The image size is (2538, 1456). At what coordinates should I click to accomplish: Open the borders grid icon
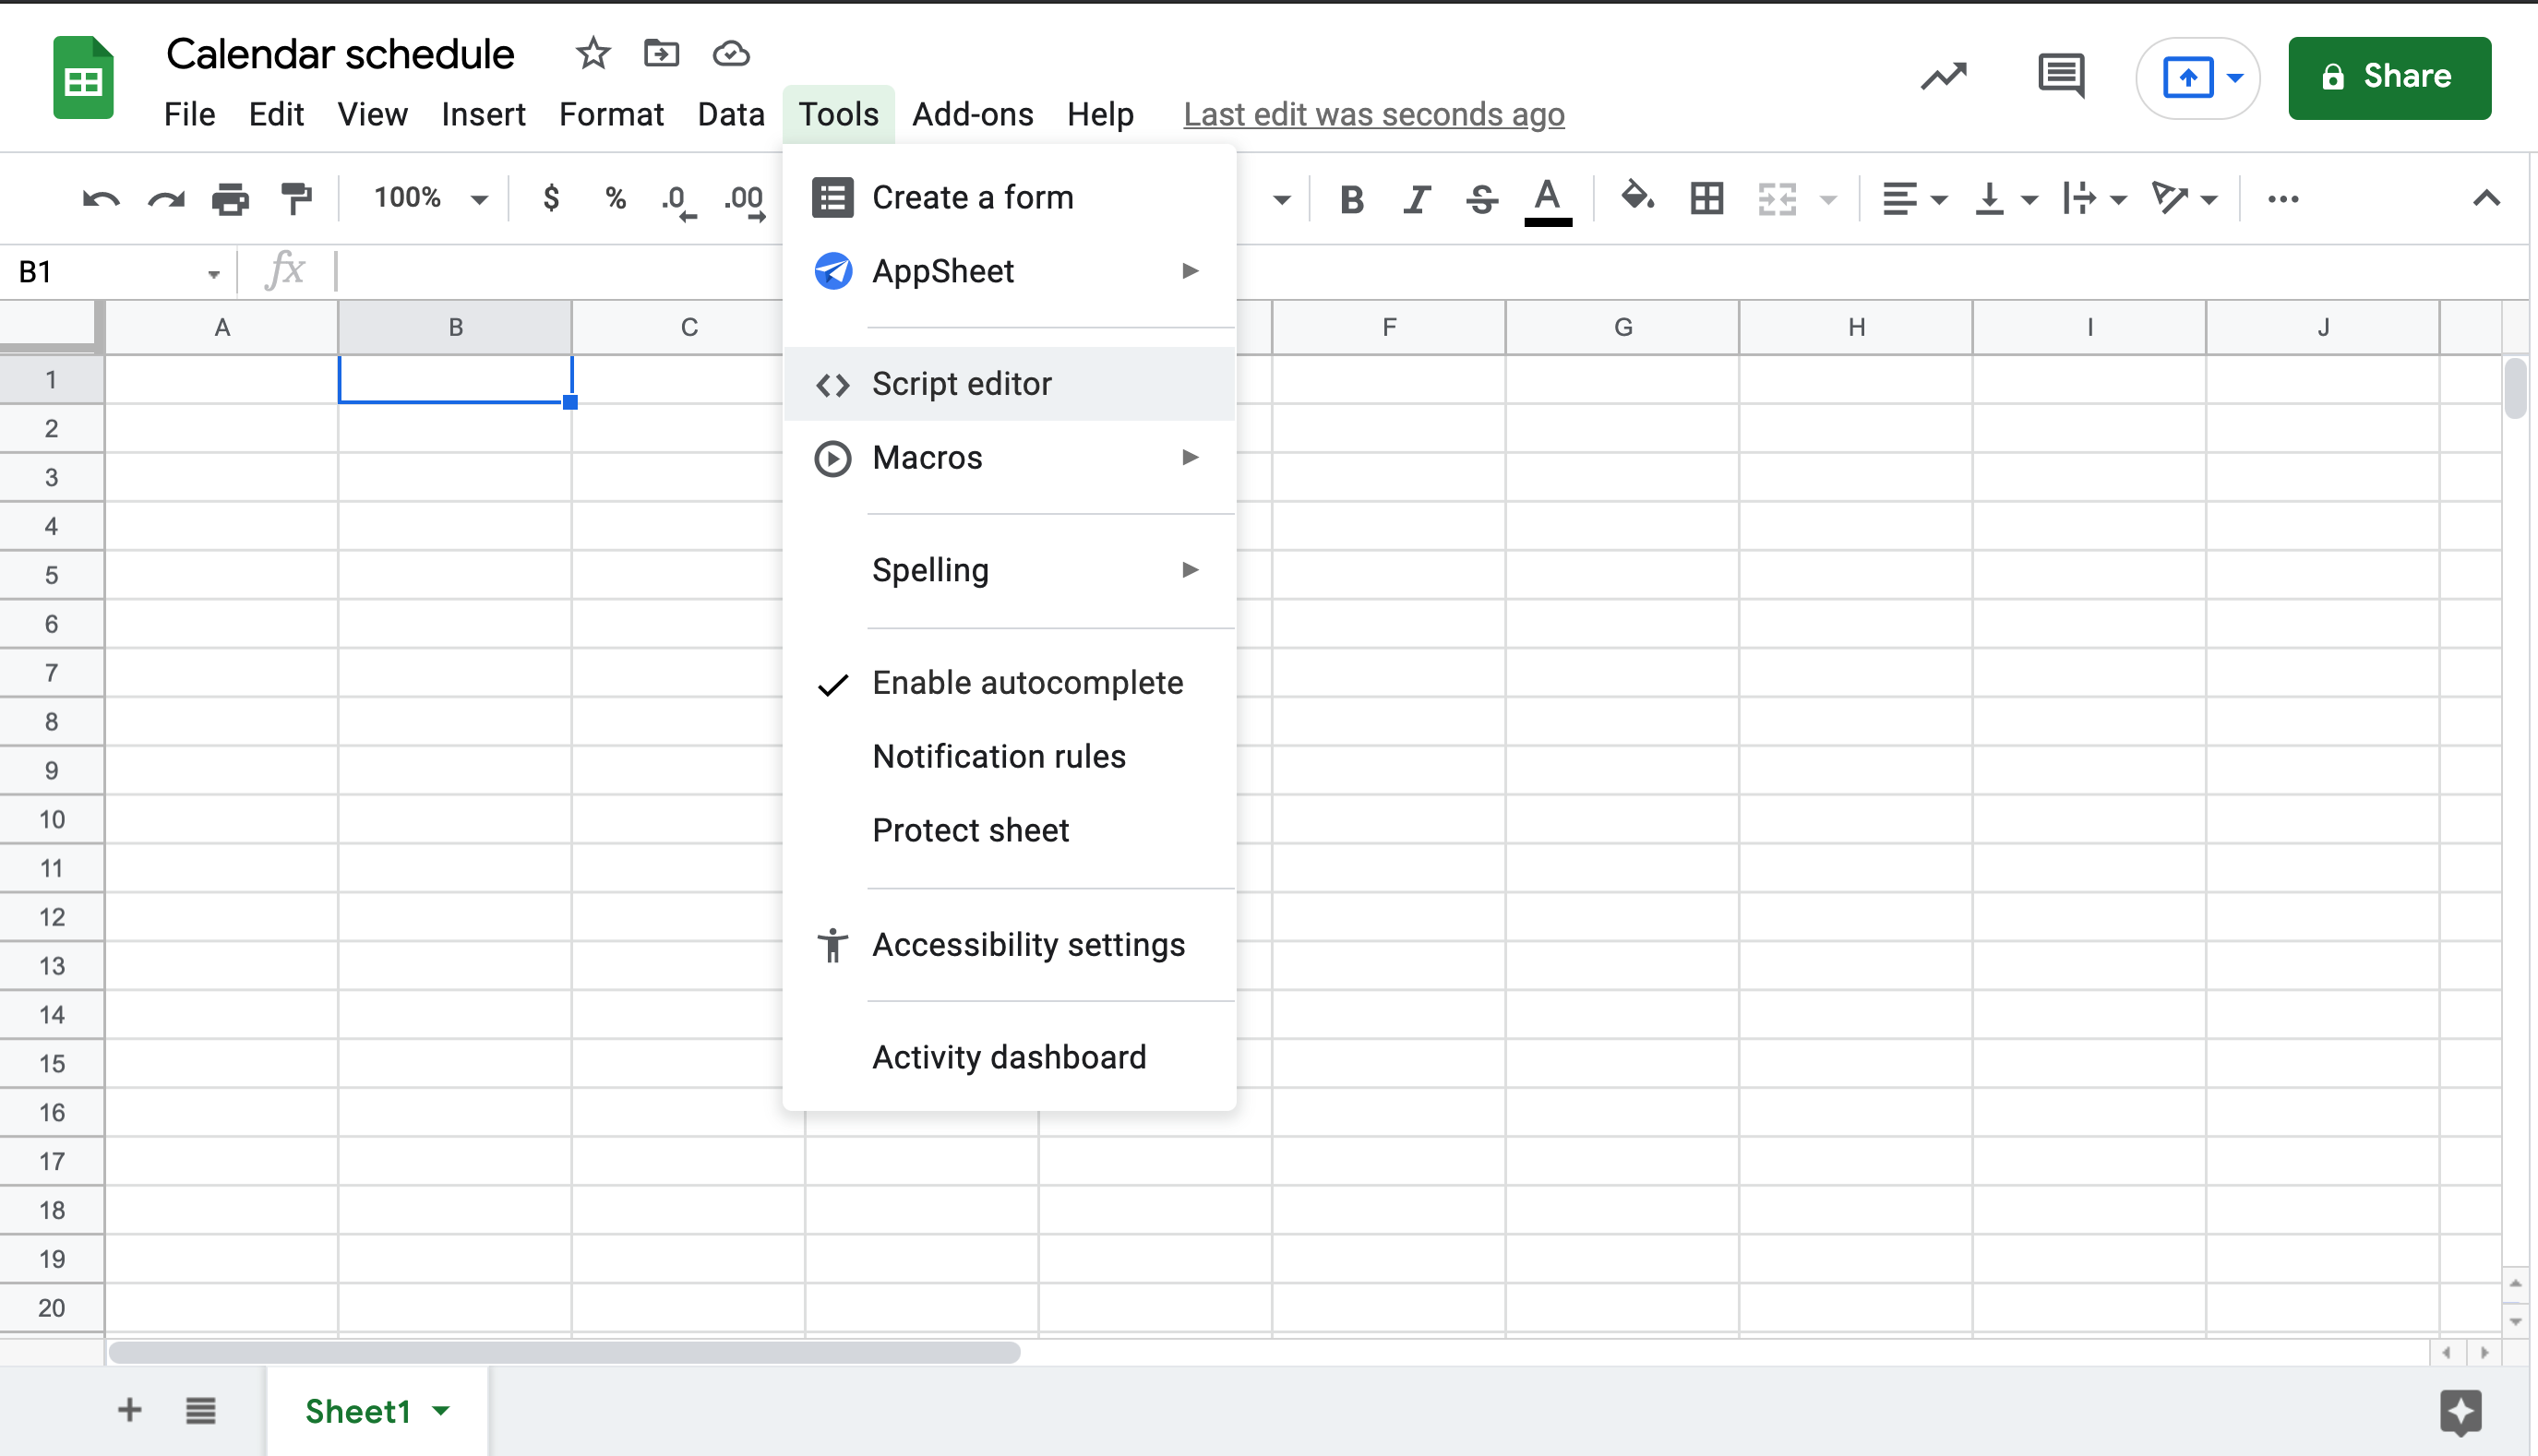(1706, 198)
